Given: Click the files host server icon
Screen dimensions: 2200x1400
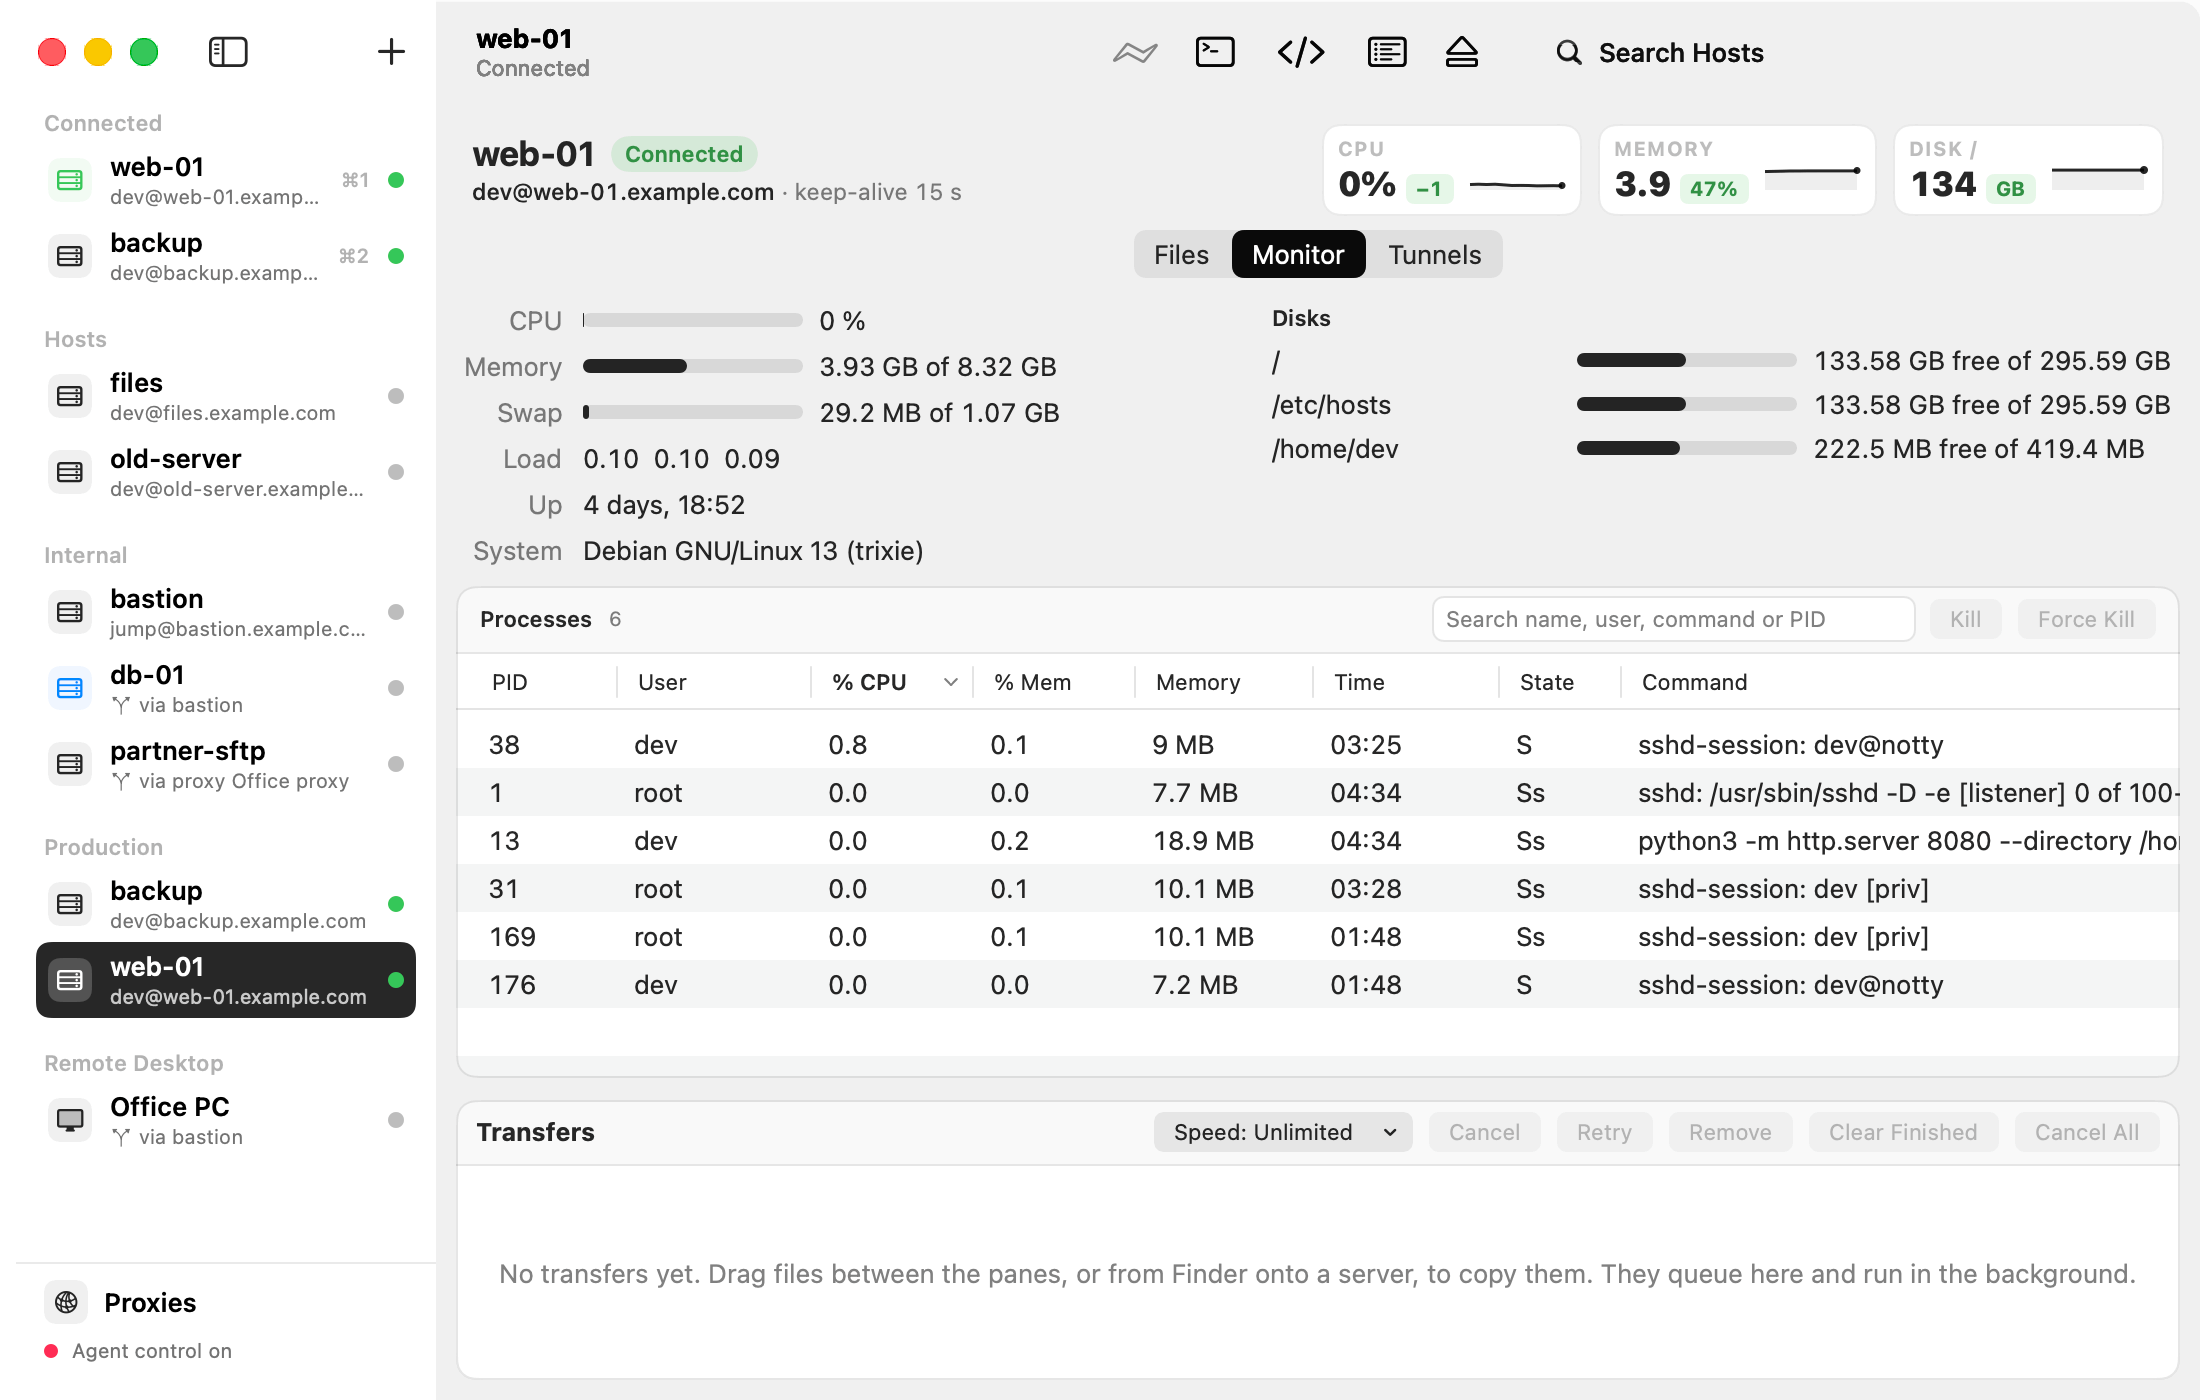Looking at the screenshot, I should [70, 396].
